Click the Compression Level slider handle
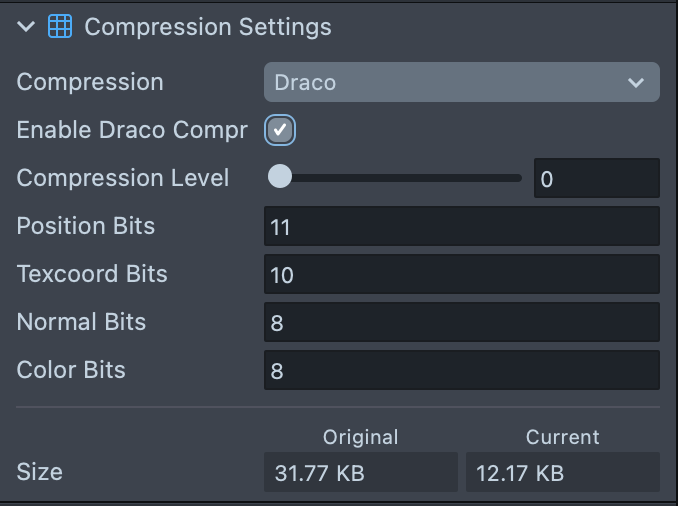 point(280,177)
